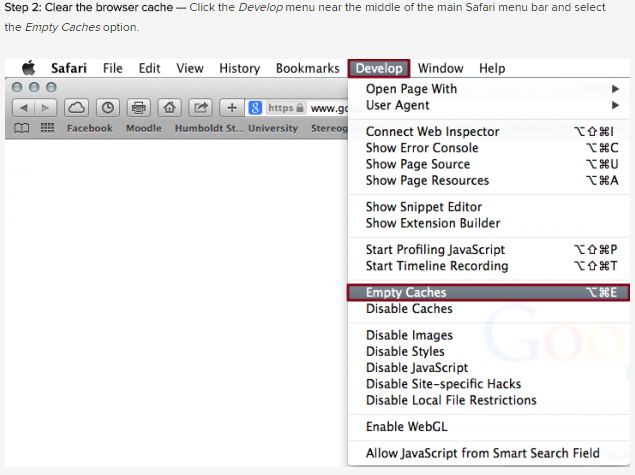This screenshot has width=635, height=475.
Task: Click the https lock indicator
Action: tap(286, 108)
